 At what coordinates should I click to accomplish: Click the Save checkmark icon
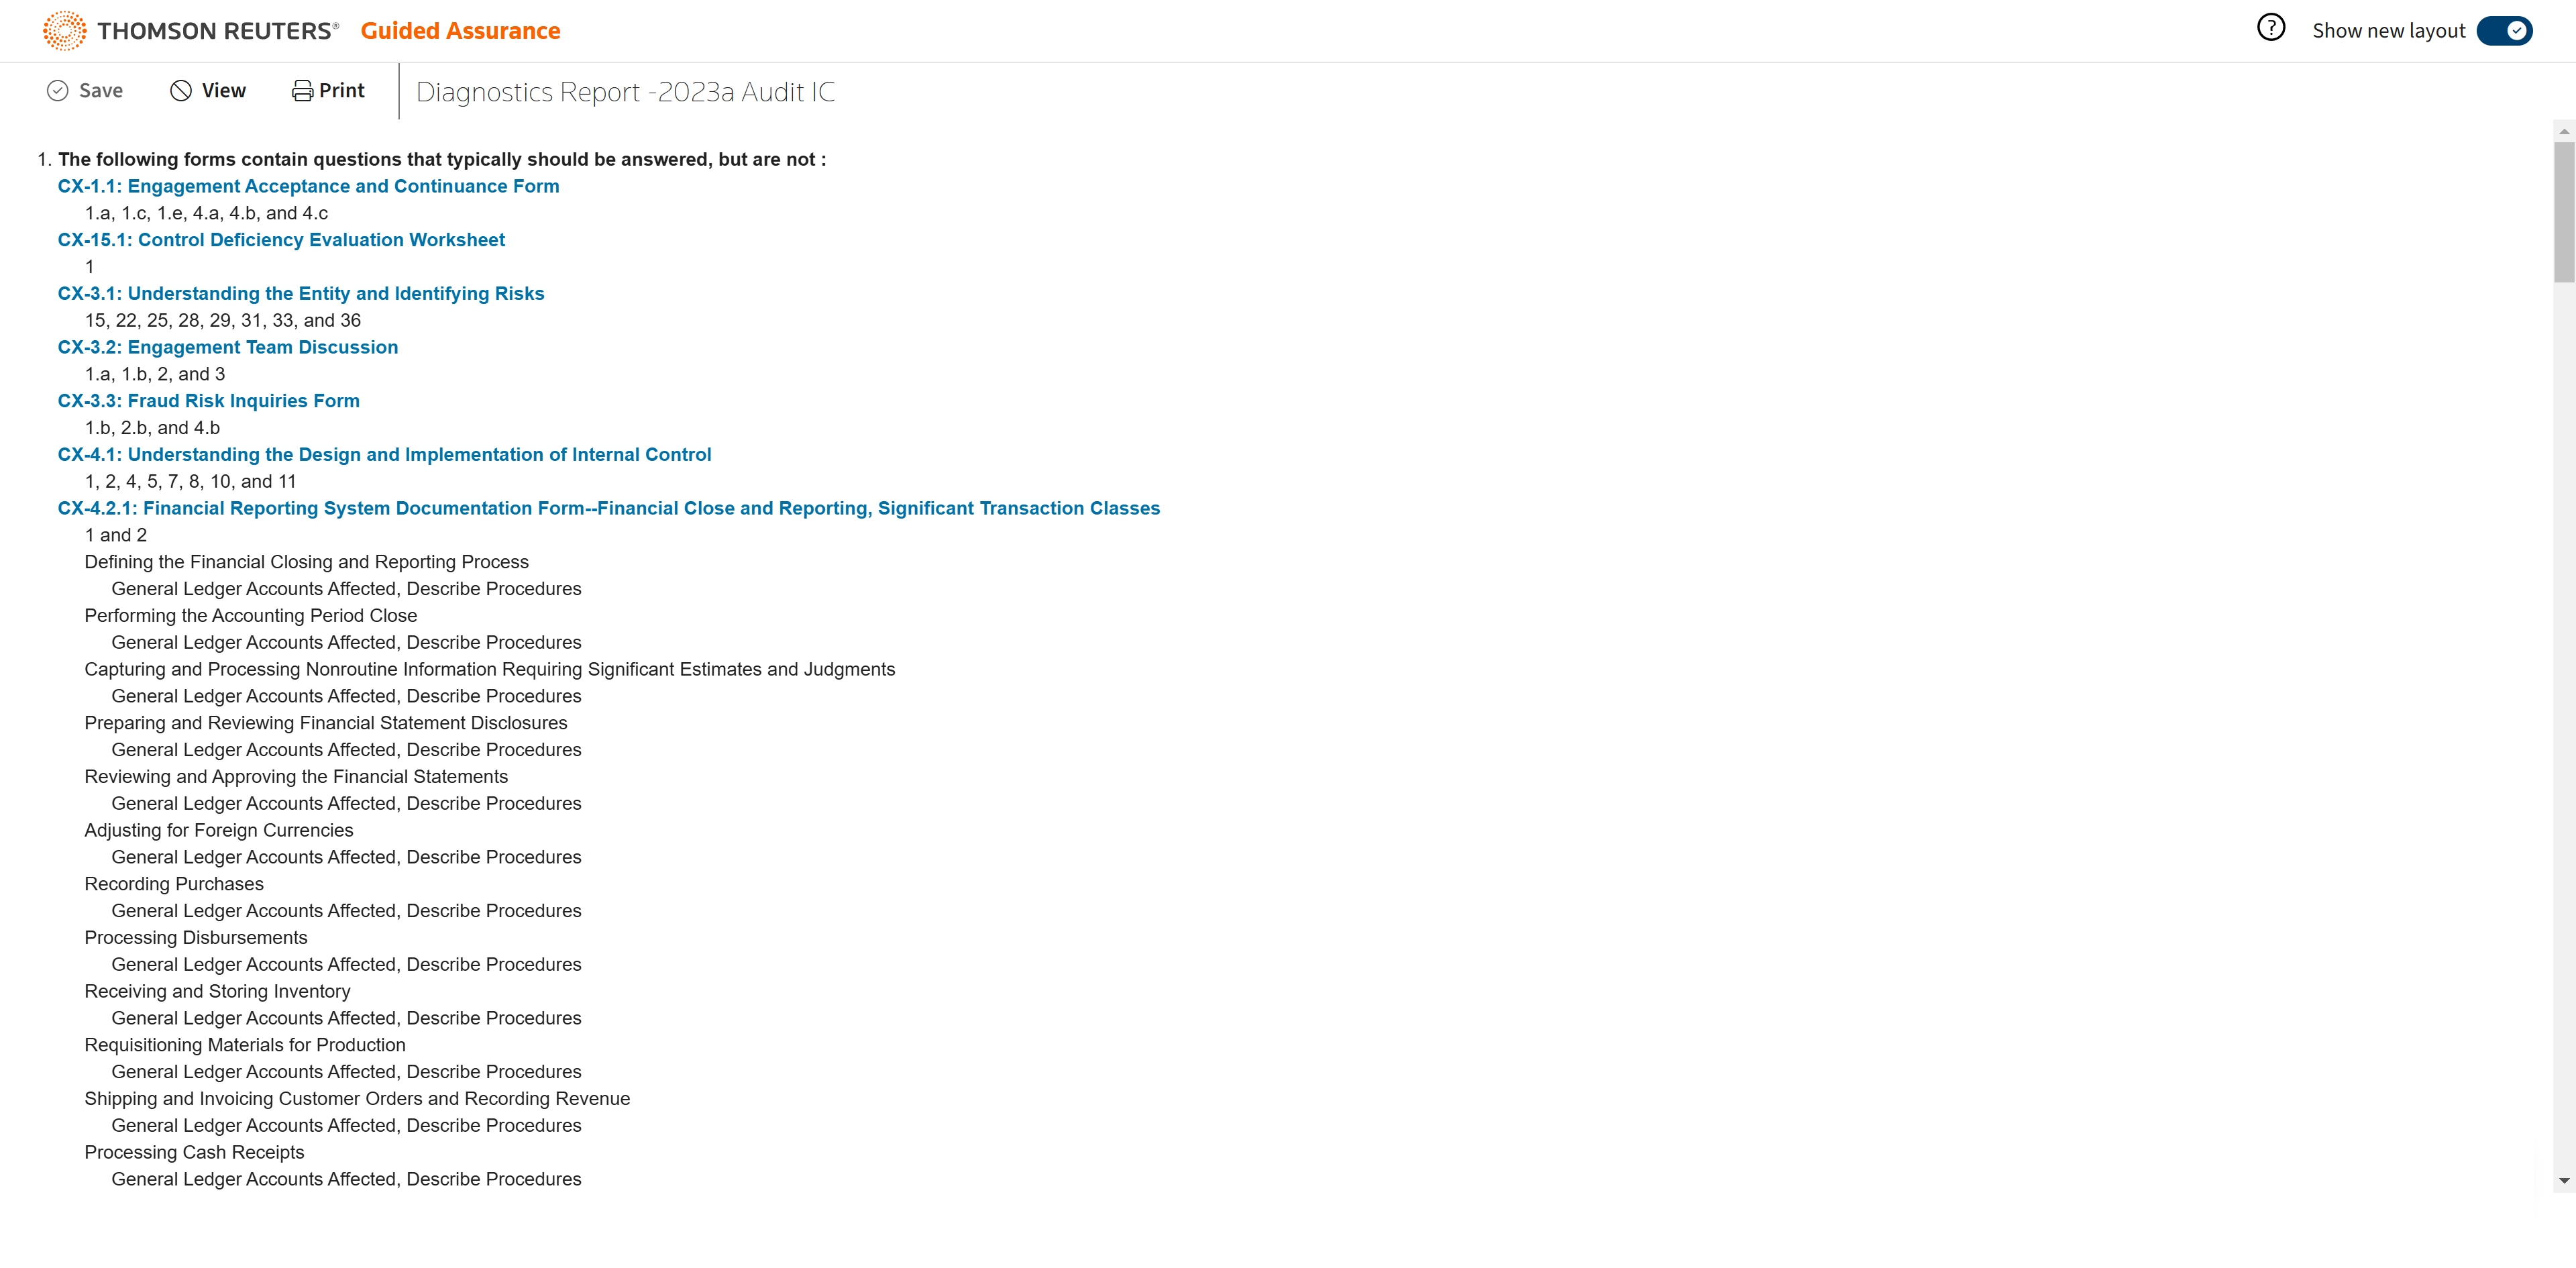[x=58, y=91]
